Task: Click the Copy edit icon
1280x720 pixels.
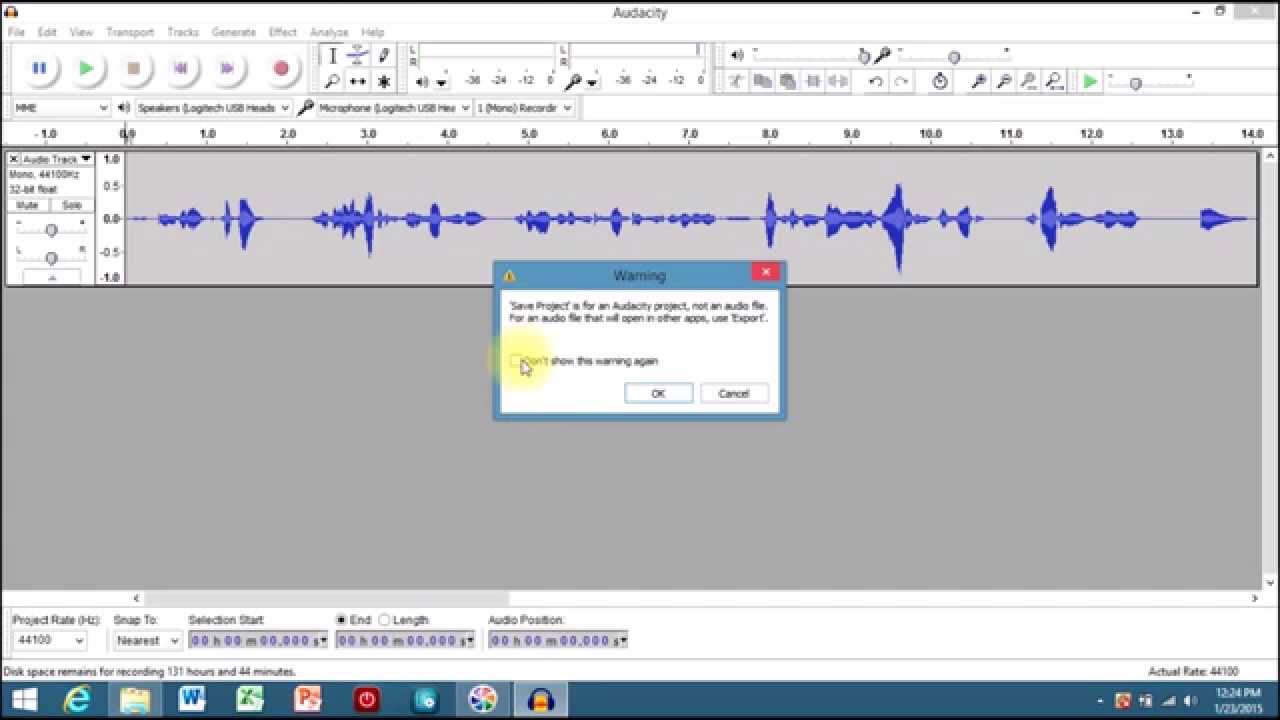Action: (762, 81)
